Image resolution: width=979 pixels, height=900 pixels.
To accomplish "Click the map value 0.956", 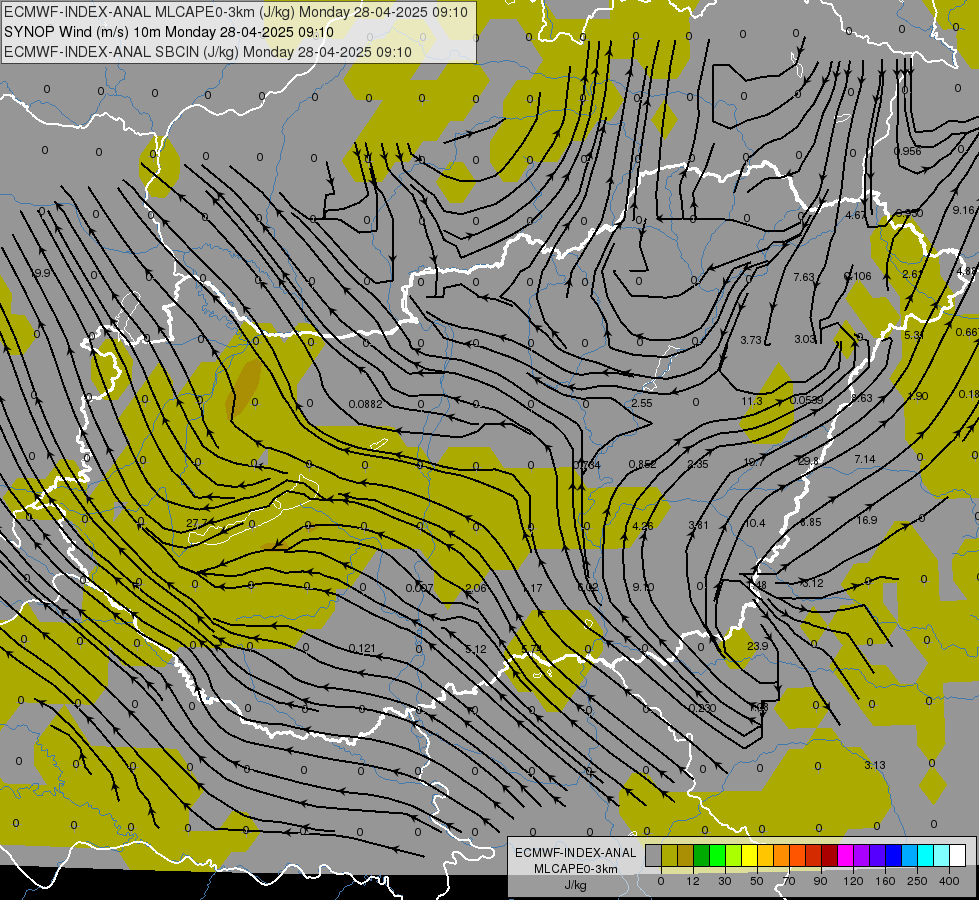I will (x=907, y=151).
